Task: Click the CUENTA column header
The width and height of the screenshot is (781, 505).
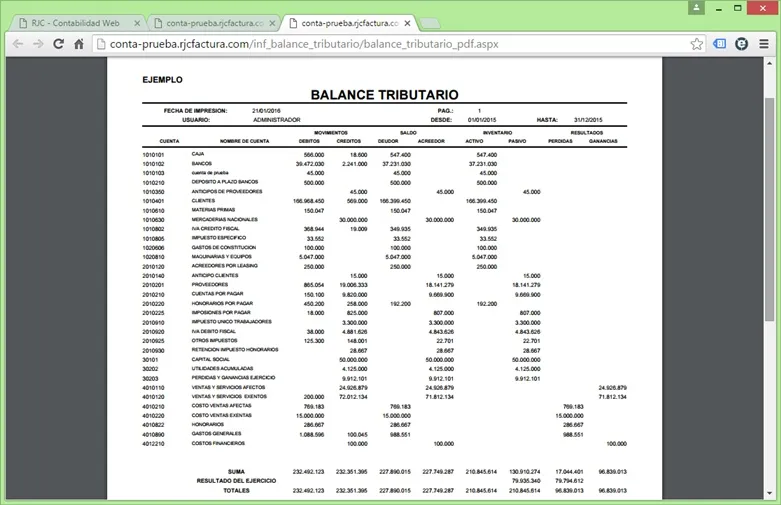Action: 169,141
